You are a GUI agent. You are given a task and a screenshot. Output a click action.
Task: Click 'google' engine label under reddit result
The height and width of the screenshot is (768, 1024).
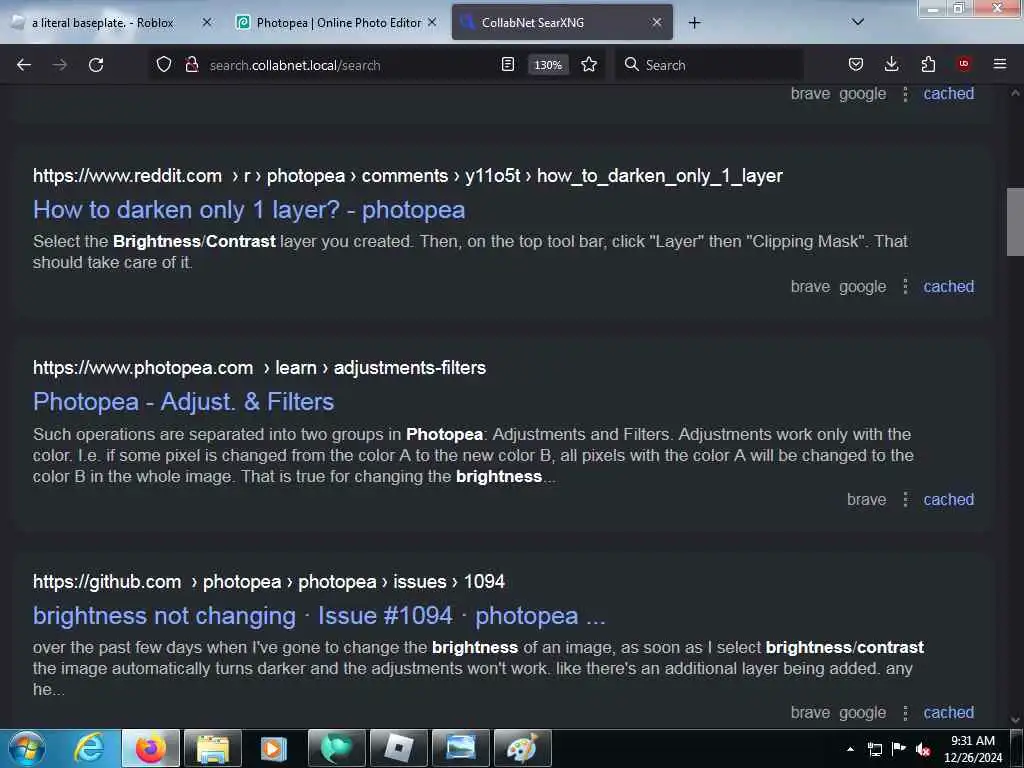(862, 287)
